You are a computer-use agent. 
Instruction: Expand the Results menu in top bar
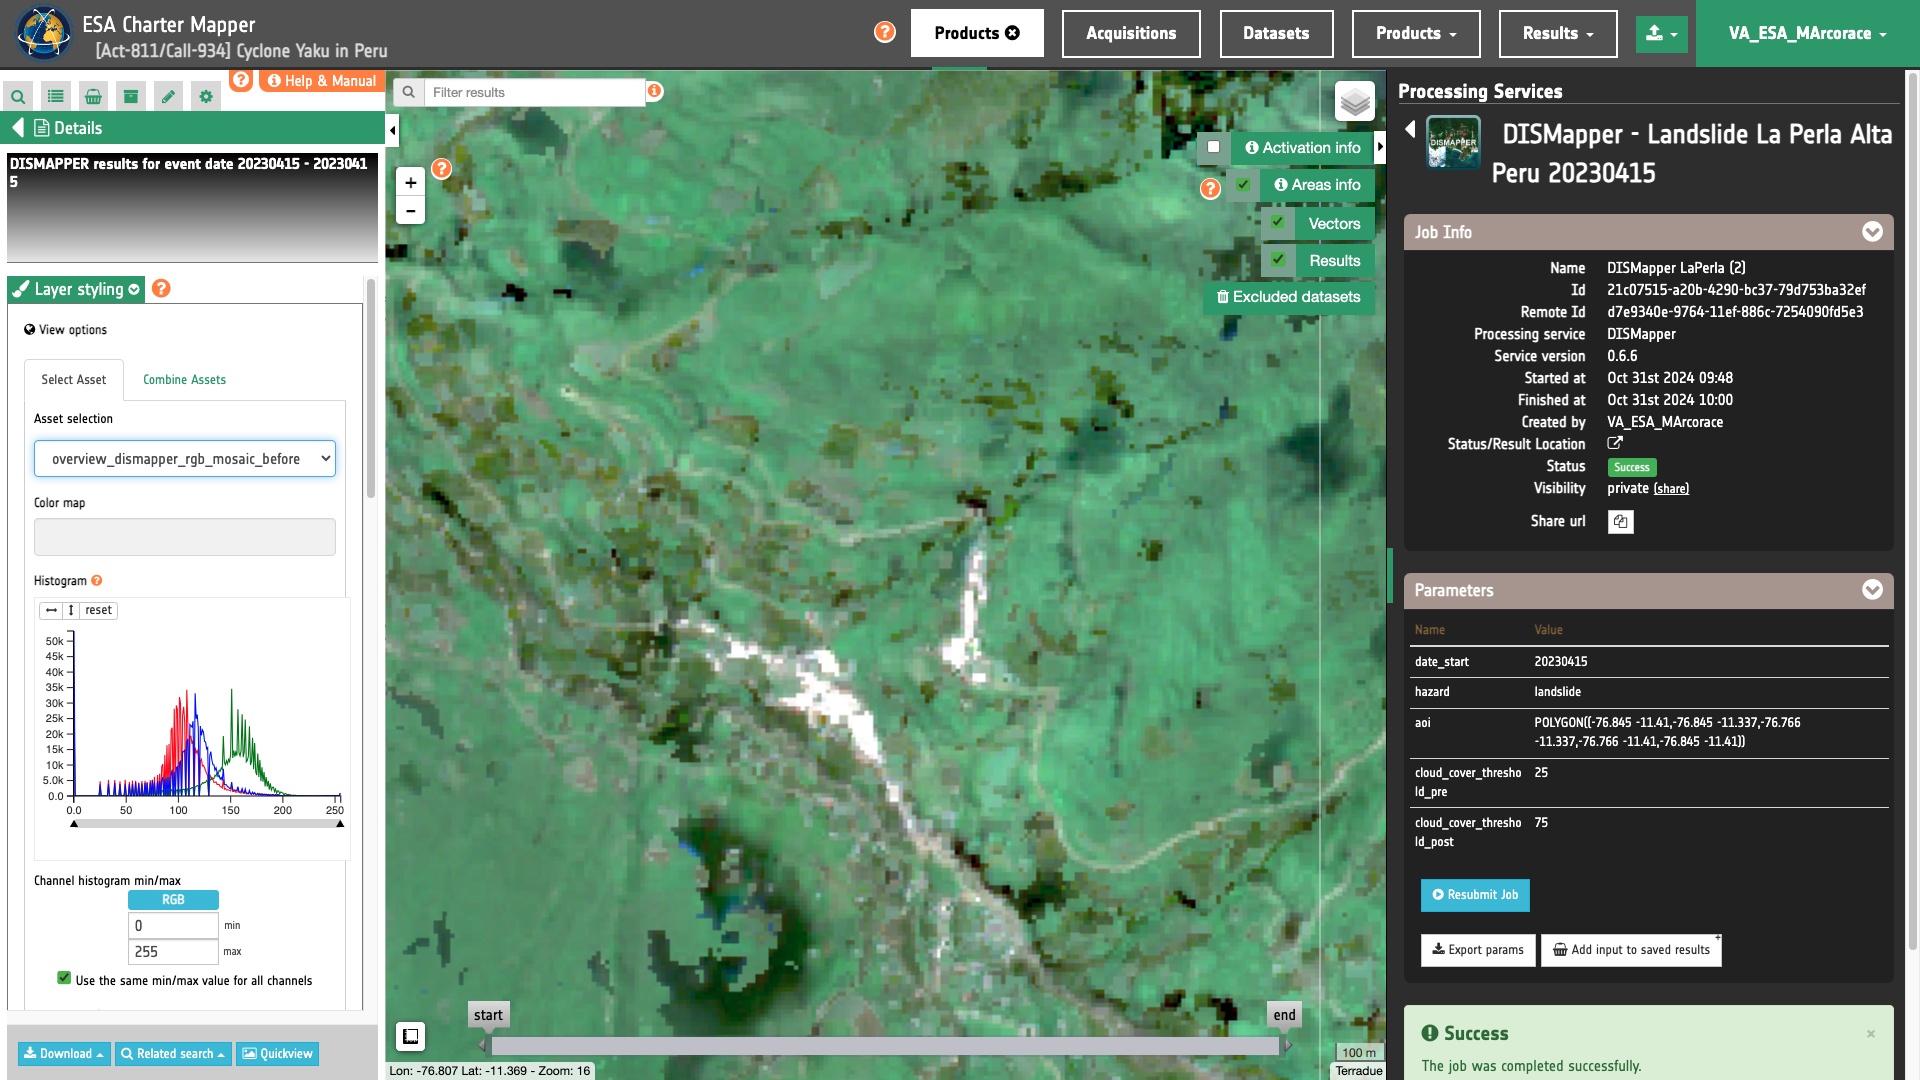[x=1557, y=34]
